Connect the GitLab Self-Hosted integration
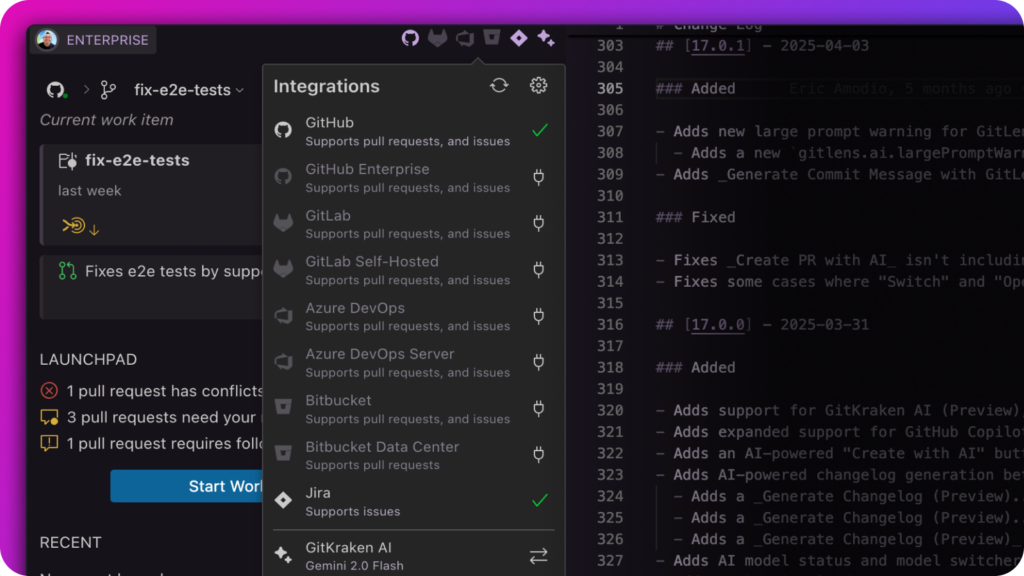The height and width of the screenshot is (576, 1024). point(539,269)
